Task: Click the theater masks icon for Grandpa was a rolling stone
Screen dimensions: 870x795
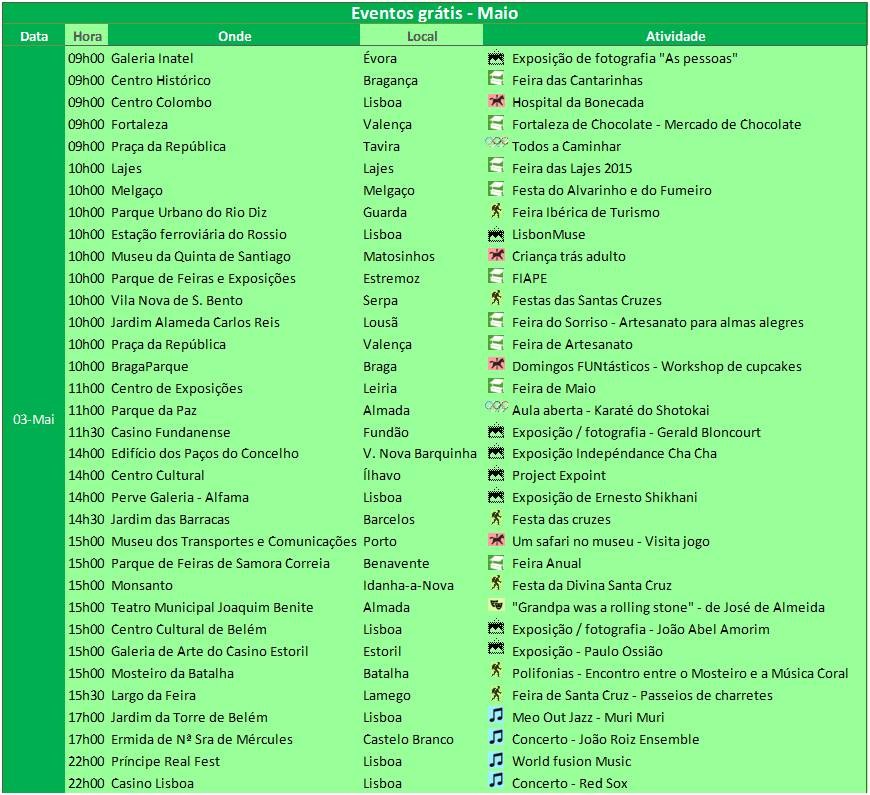Action: [495, 607]
